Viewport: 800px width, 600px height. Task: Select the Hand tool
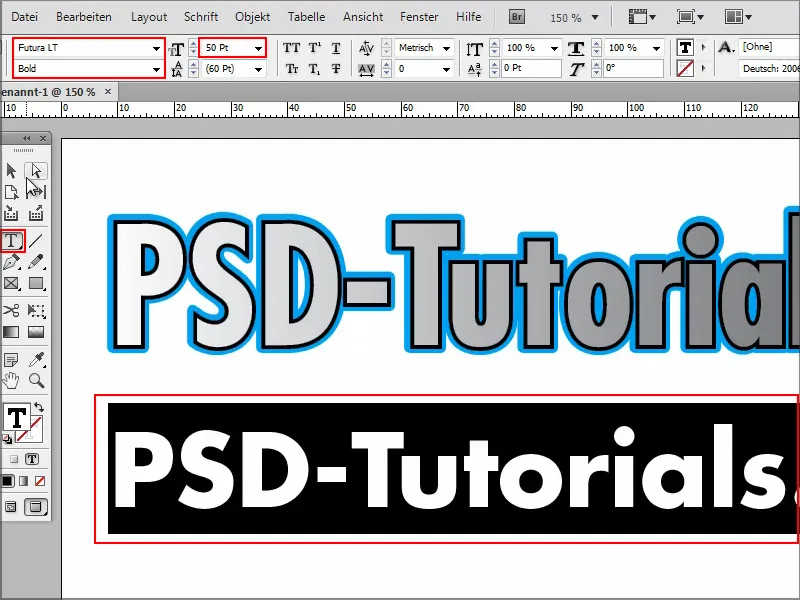tap(11, 381)
